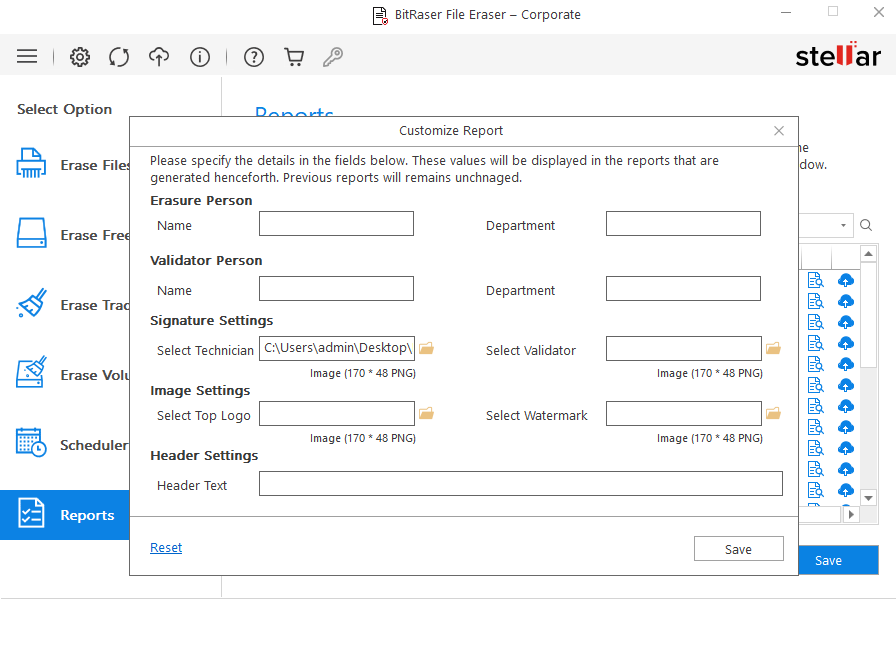Click the Validator Person Department field

(x=683, y=289)
